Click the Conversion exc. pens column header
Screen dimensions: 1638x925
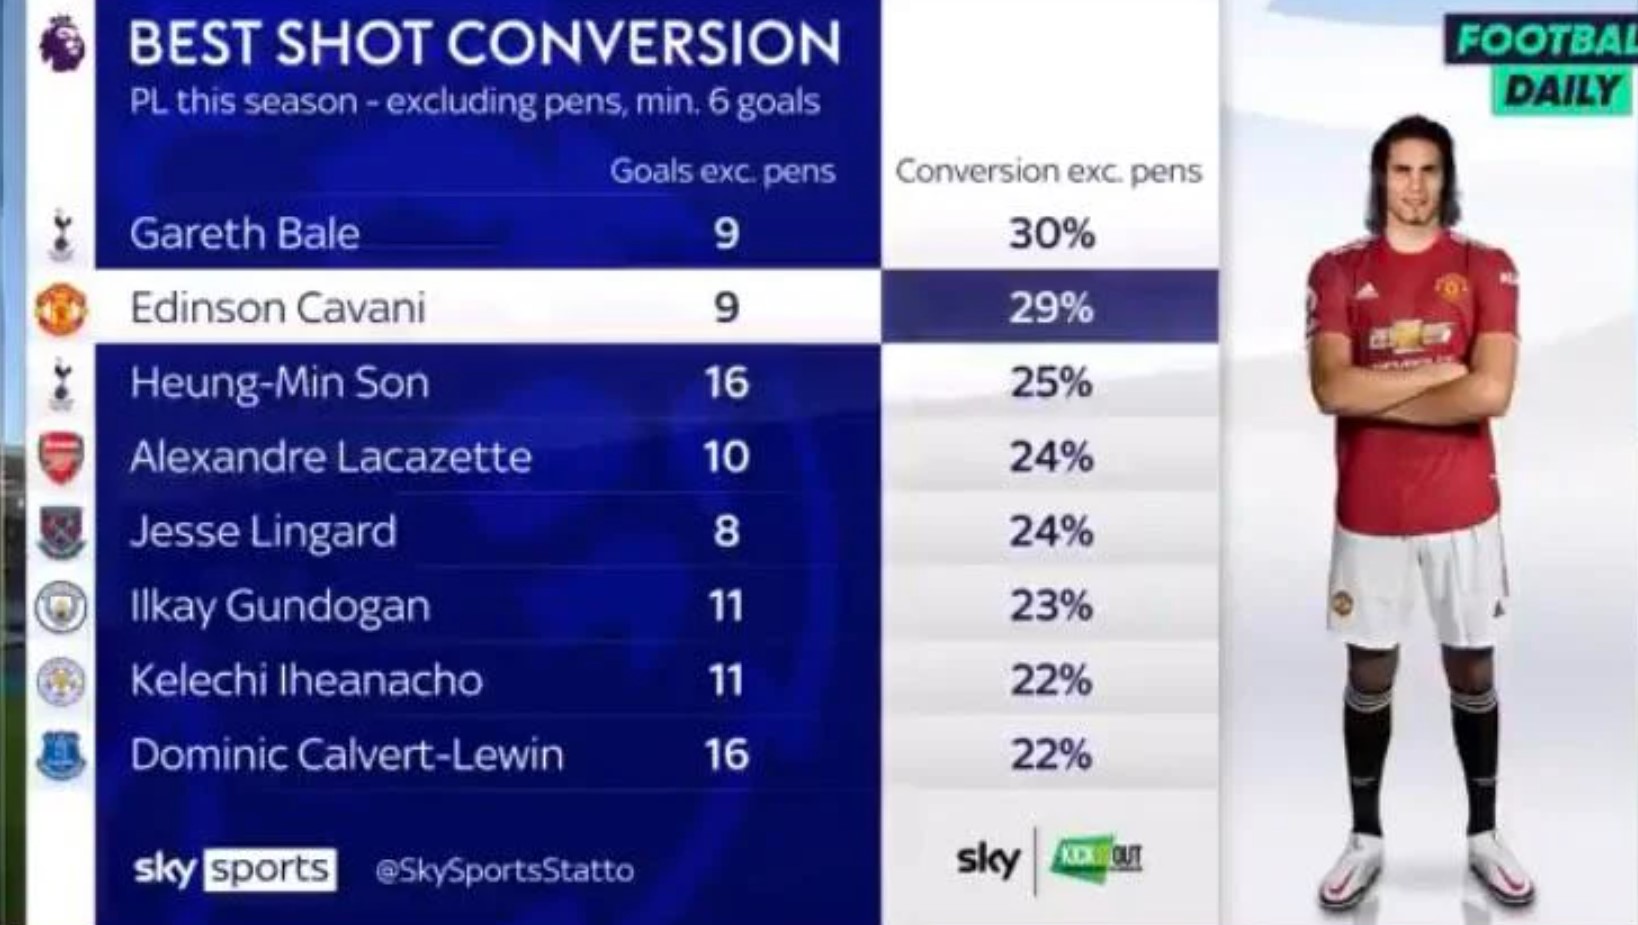(x=1048, y=171)
